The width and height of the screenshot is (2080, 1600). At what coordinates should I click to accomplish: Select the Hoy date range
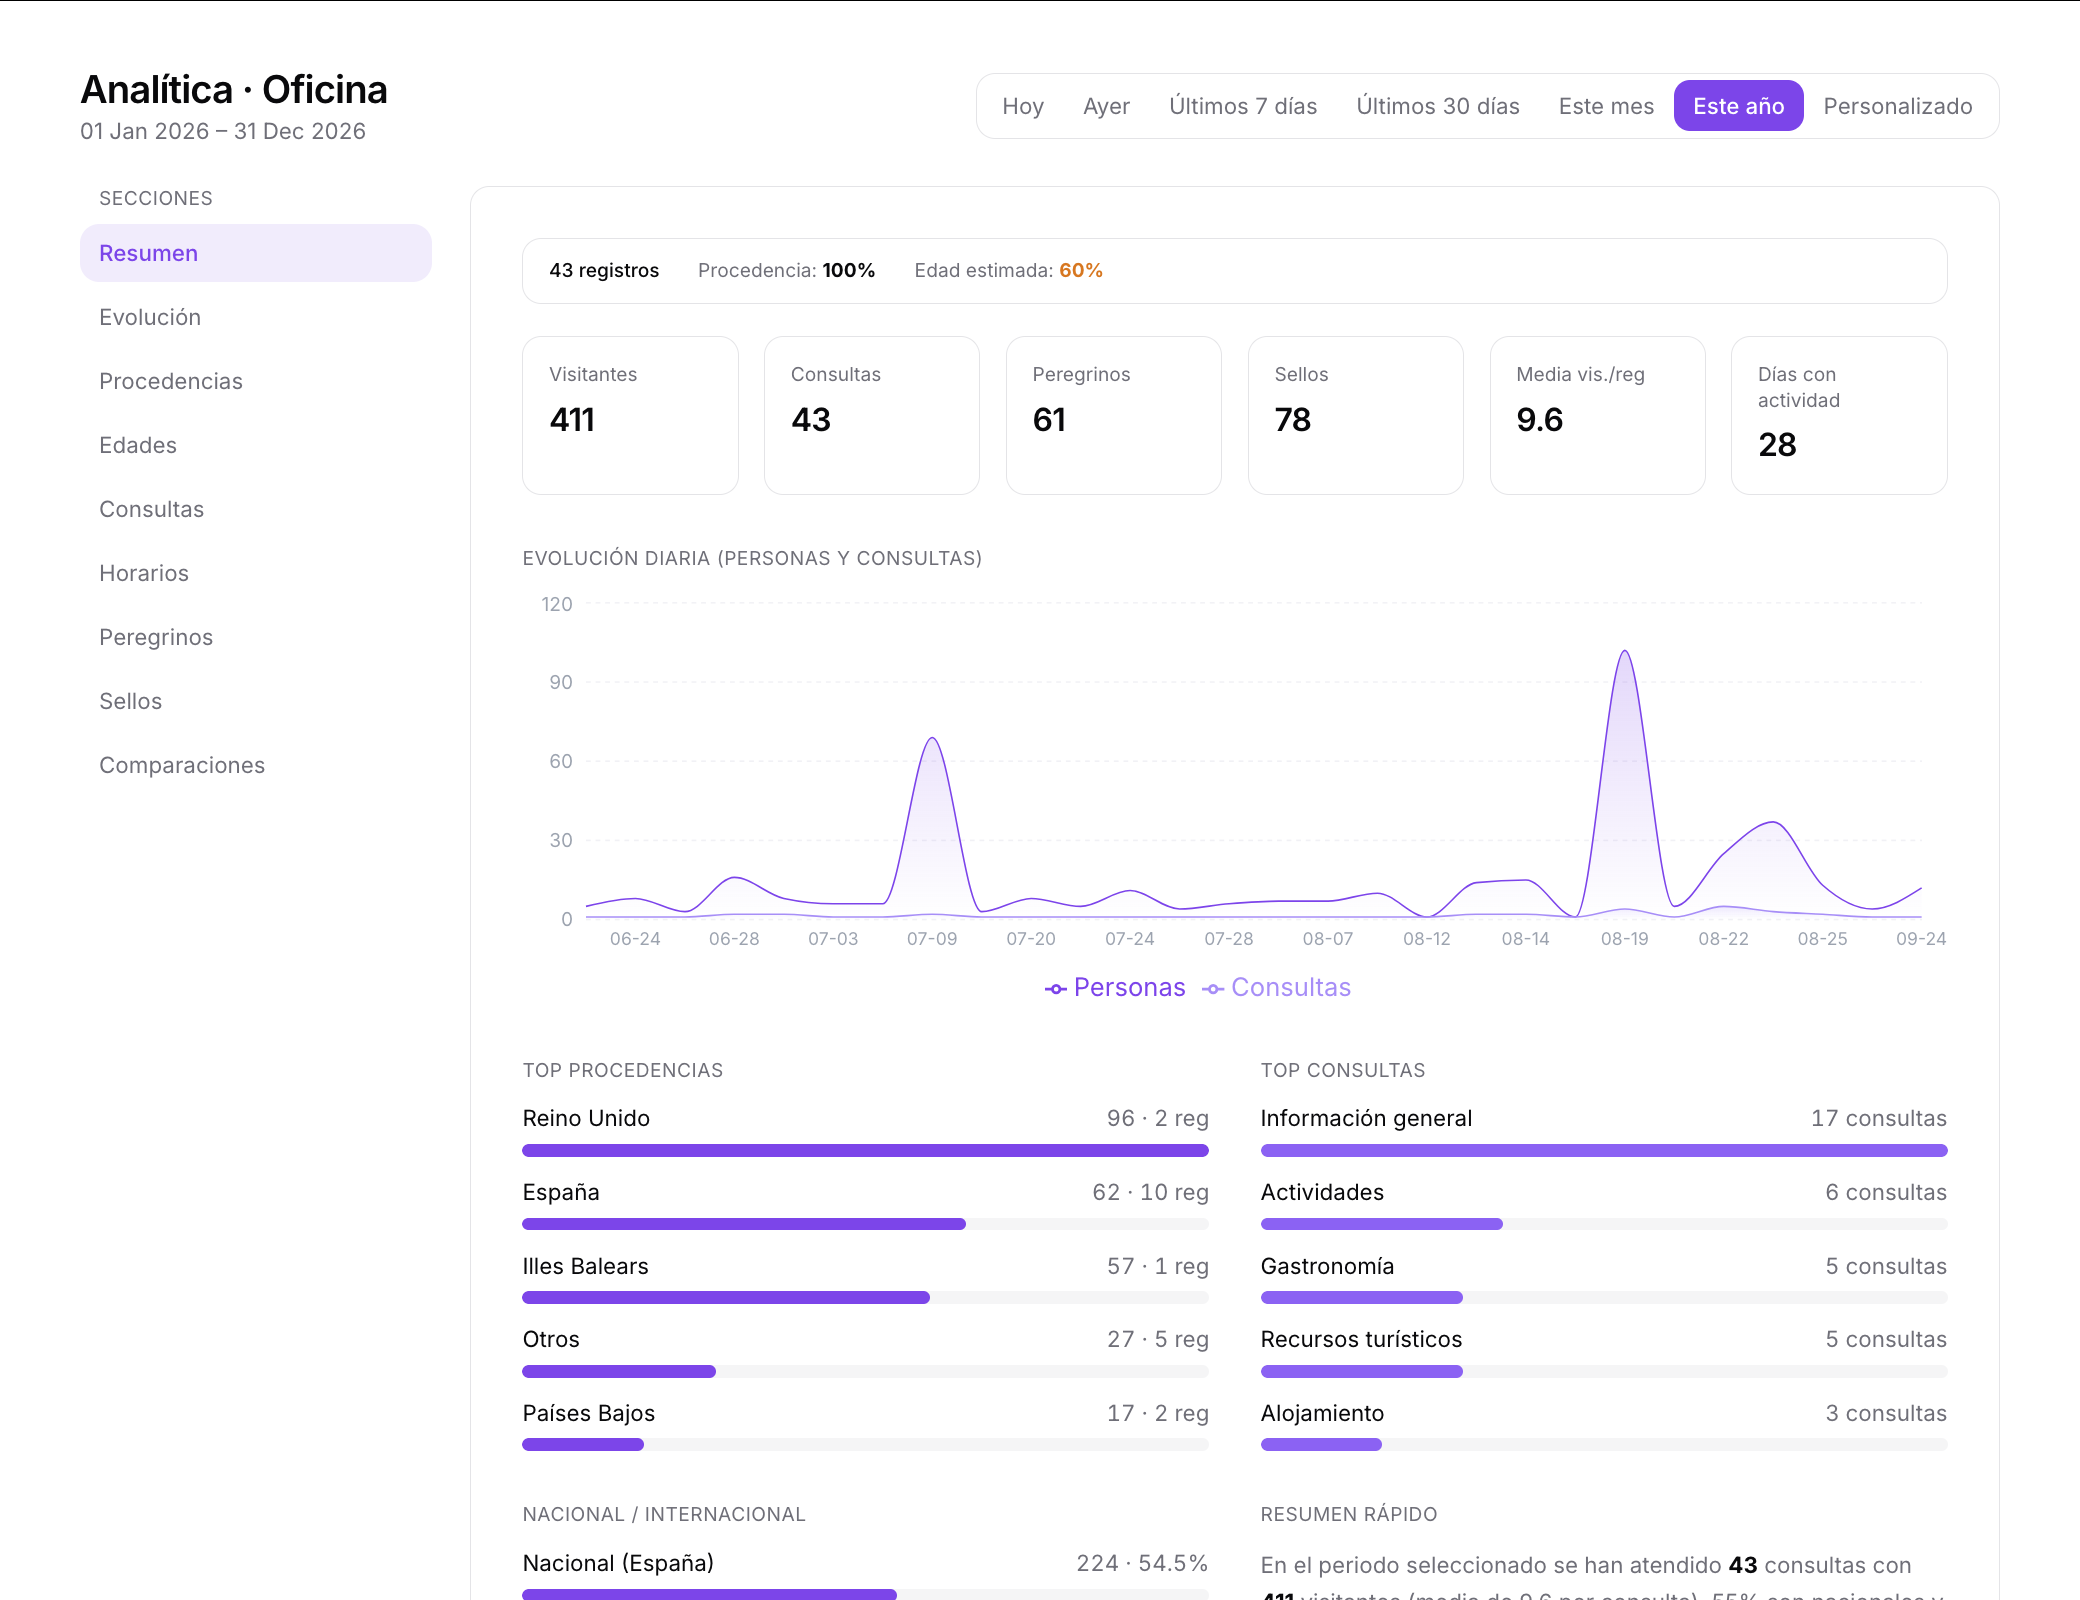1023,106
